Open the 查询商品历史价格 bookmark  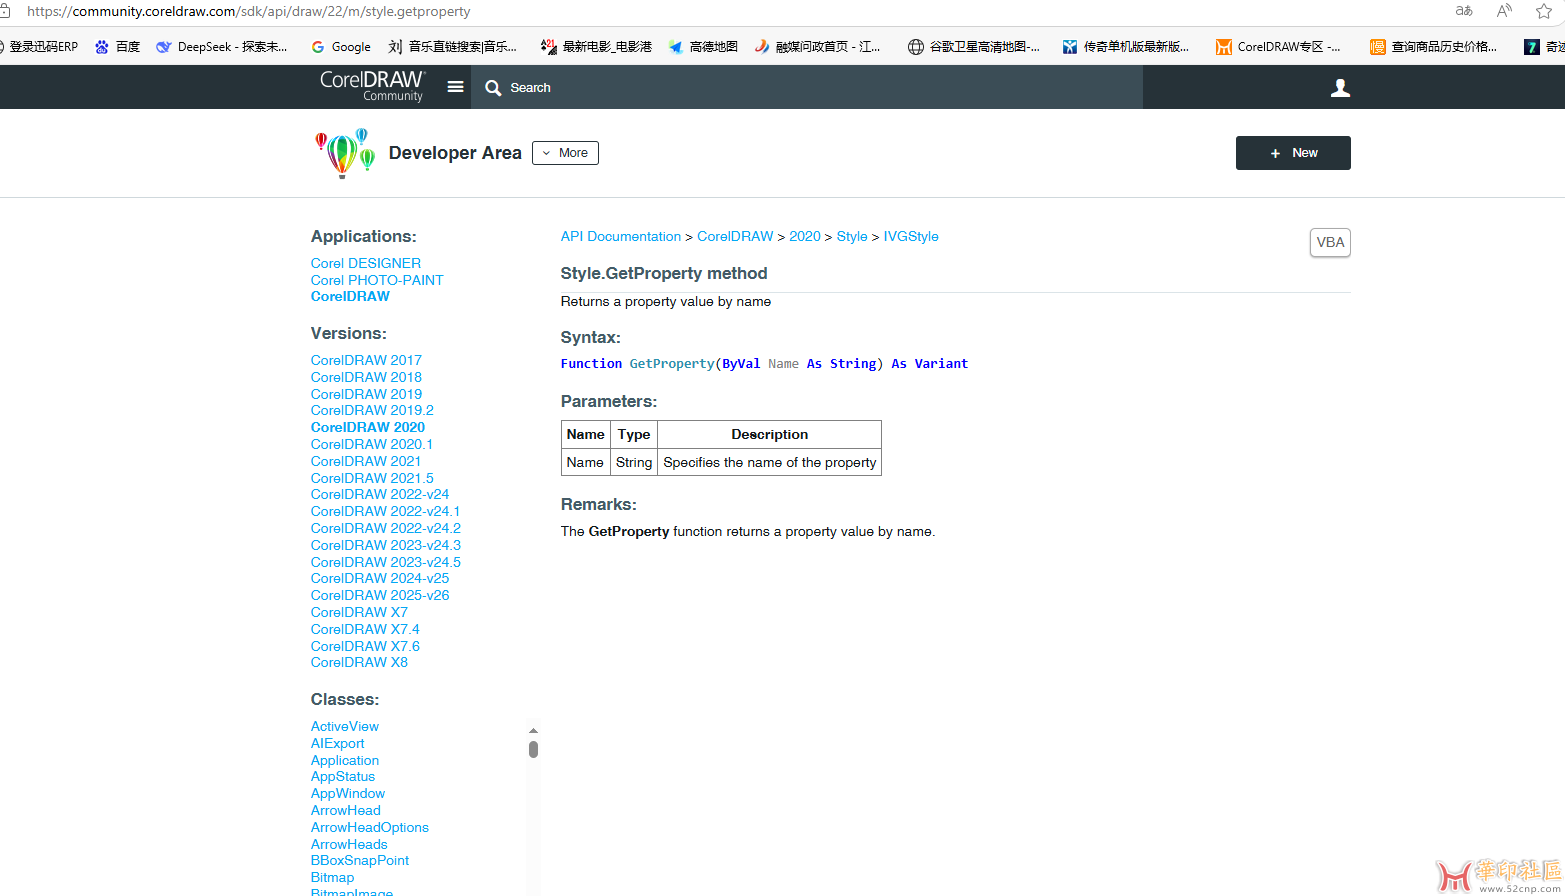[x=1434, y=46]
